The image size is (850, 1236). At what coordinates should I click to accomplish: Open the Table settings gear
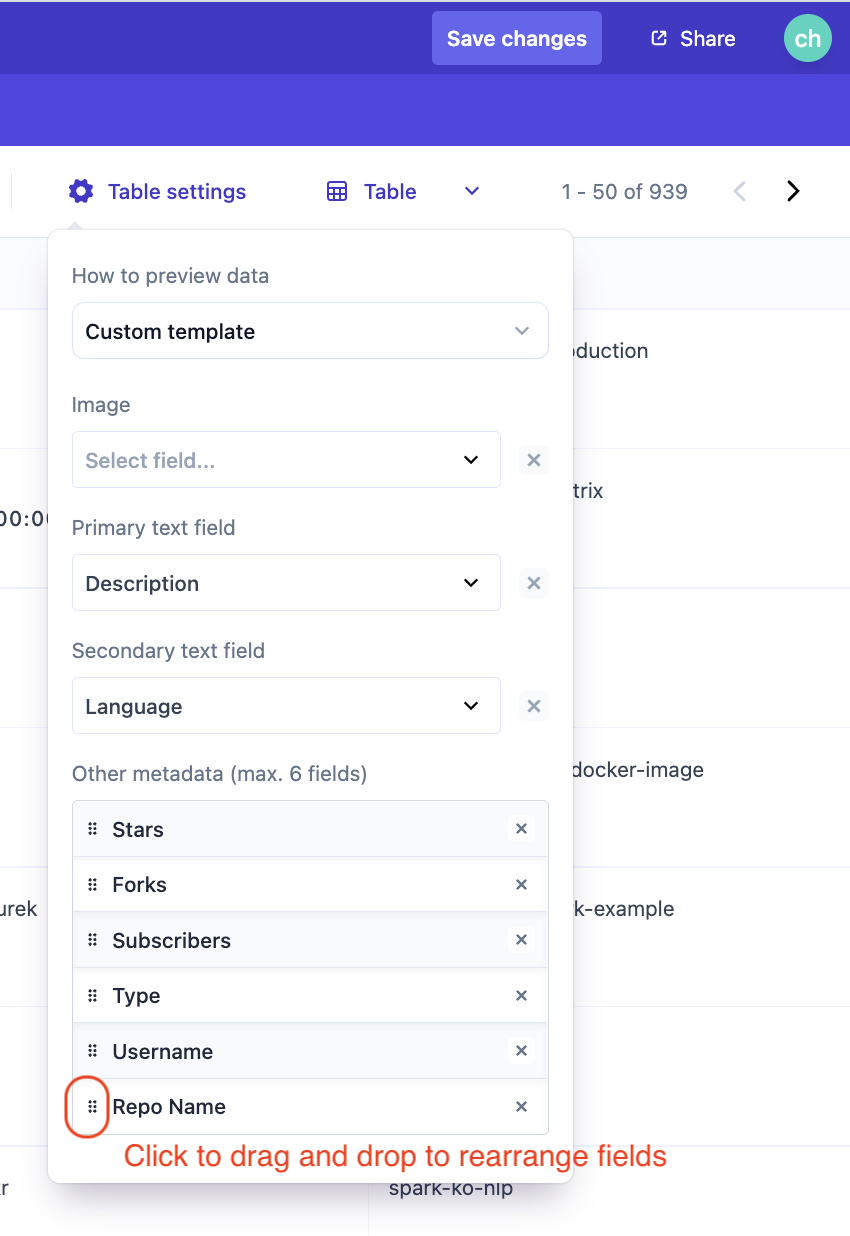coord(81,191)
